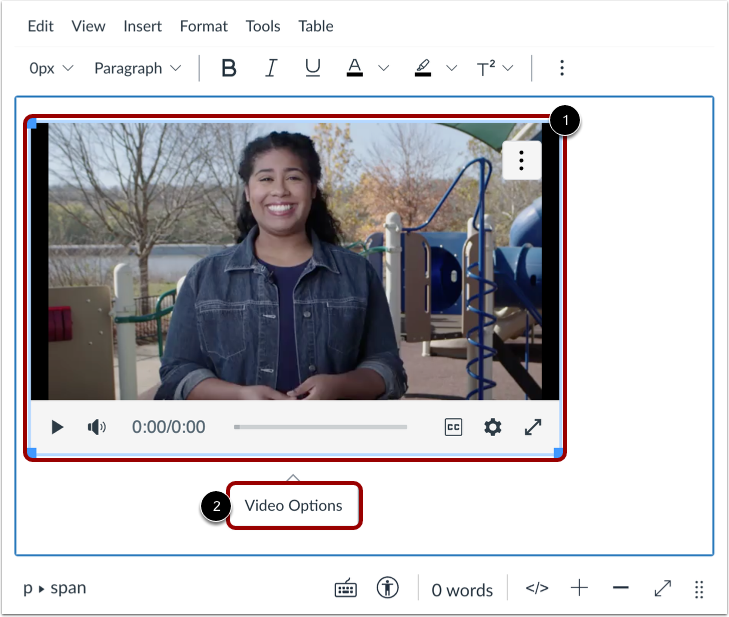The height and width of the screenshot is (617, 729).
Task: Open the Paragraph block format dropdown
Action: tap(137, 68)
